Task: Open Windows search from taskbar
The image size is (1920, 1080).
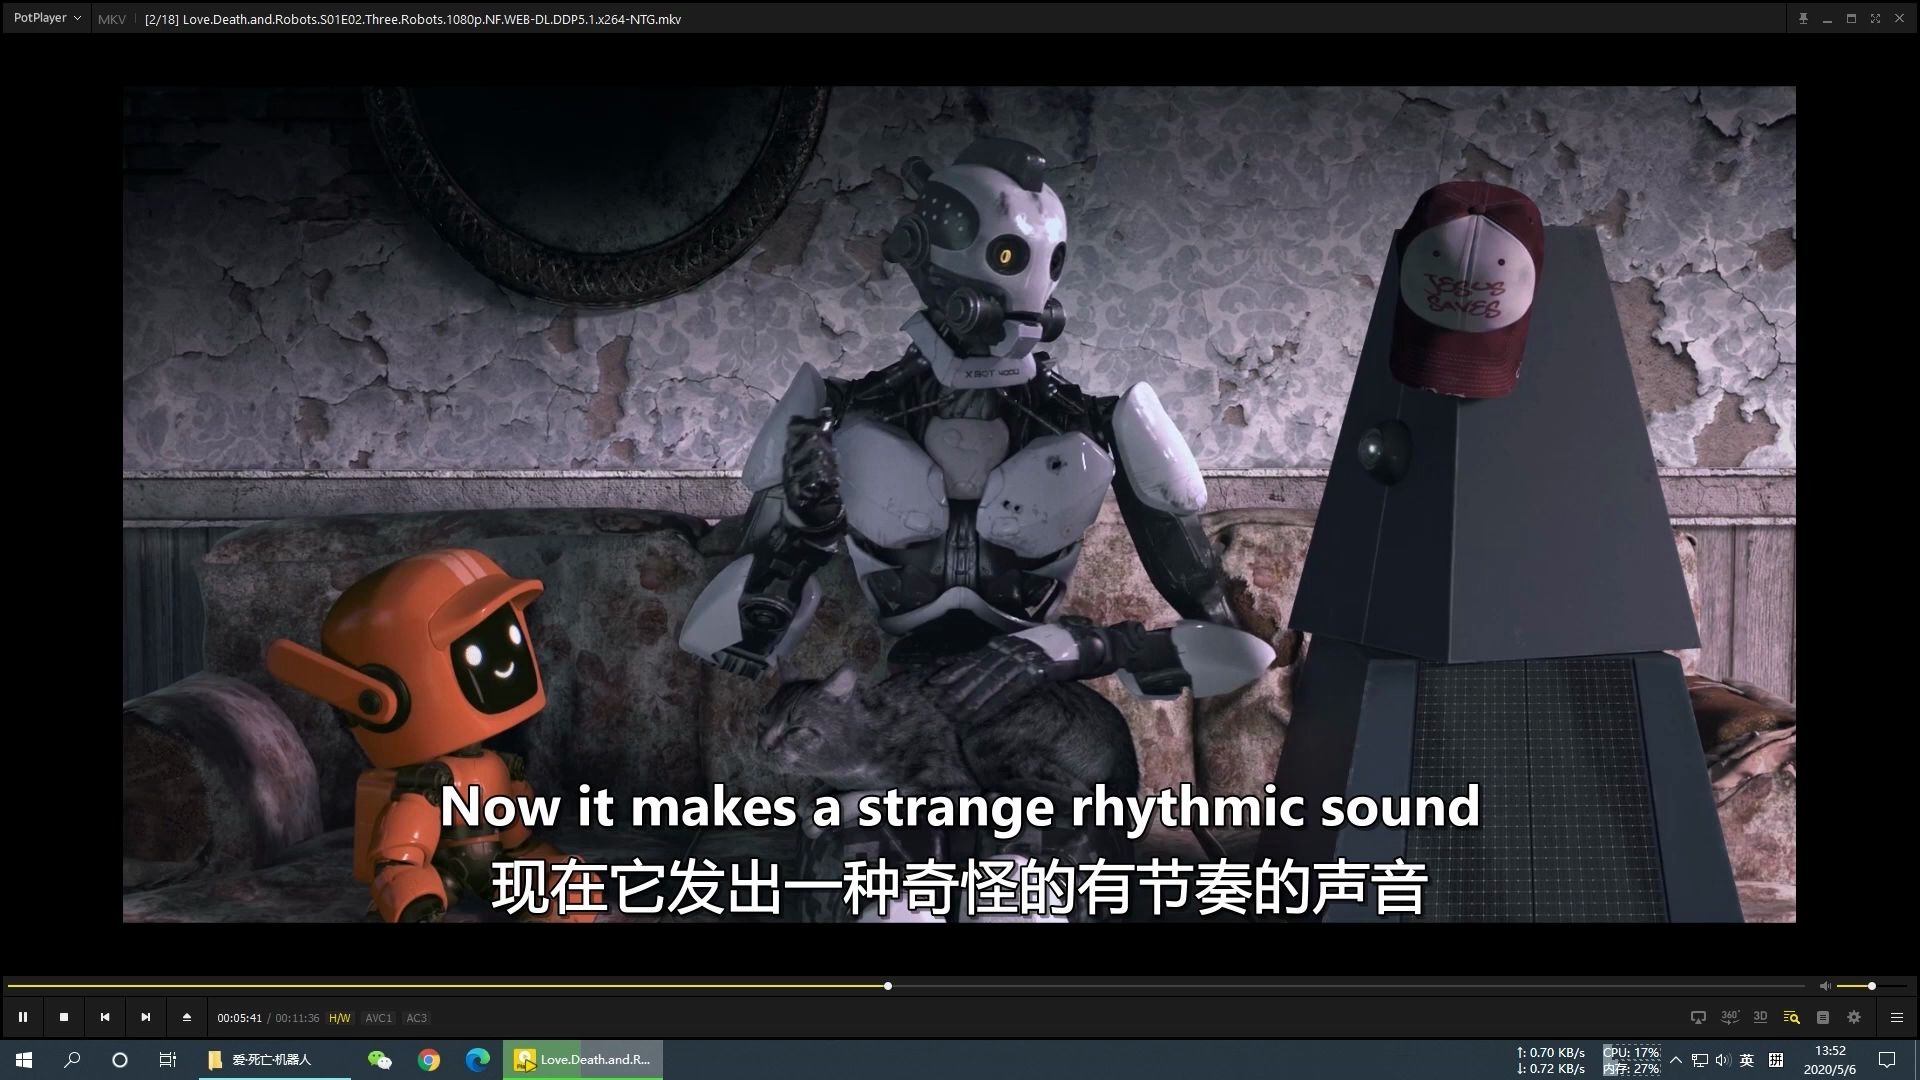Action: click(x=72, y=1060)
